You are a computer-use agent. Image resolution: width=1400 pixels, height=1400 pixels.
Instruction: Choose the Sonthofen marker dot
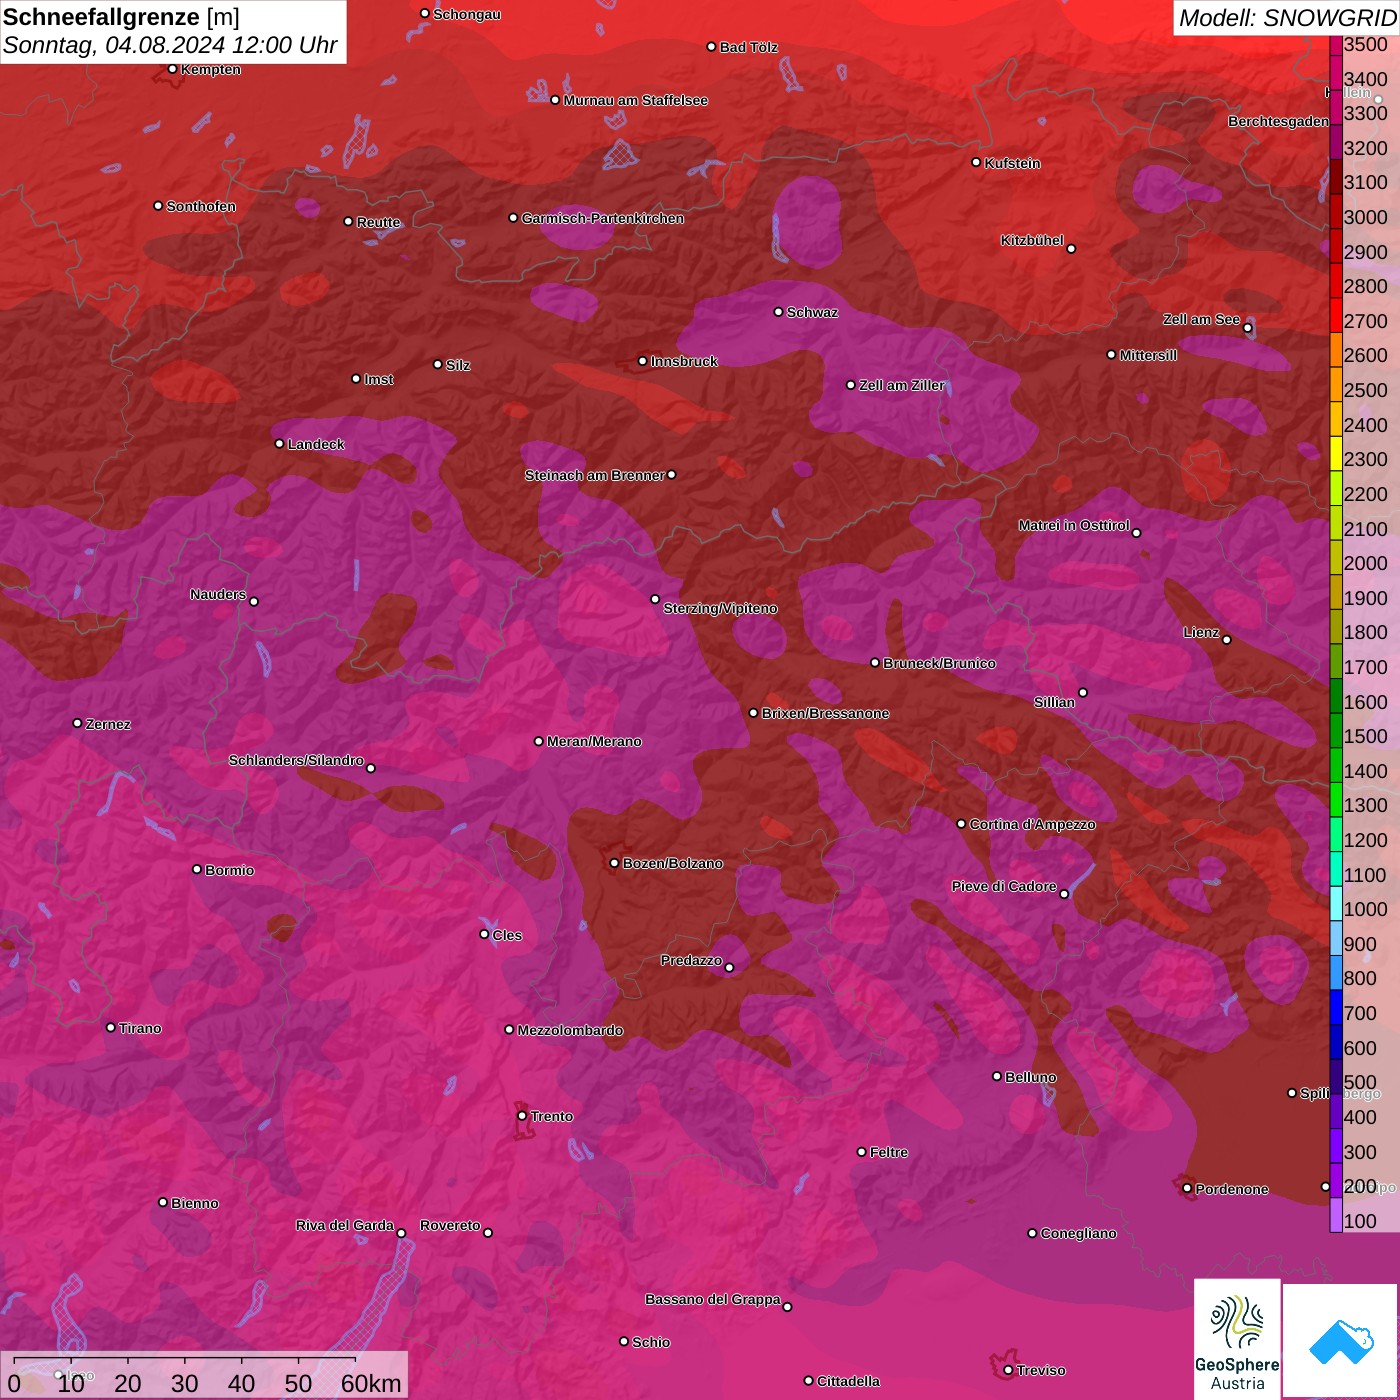pyautogui.click(x=158, y=206)
